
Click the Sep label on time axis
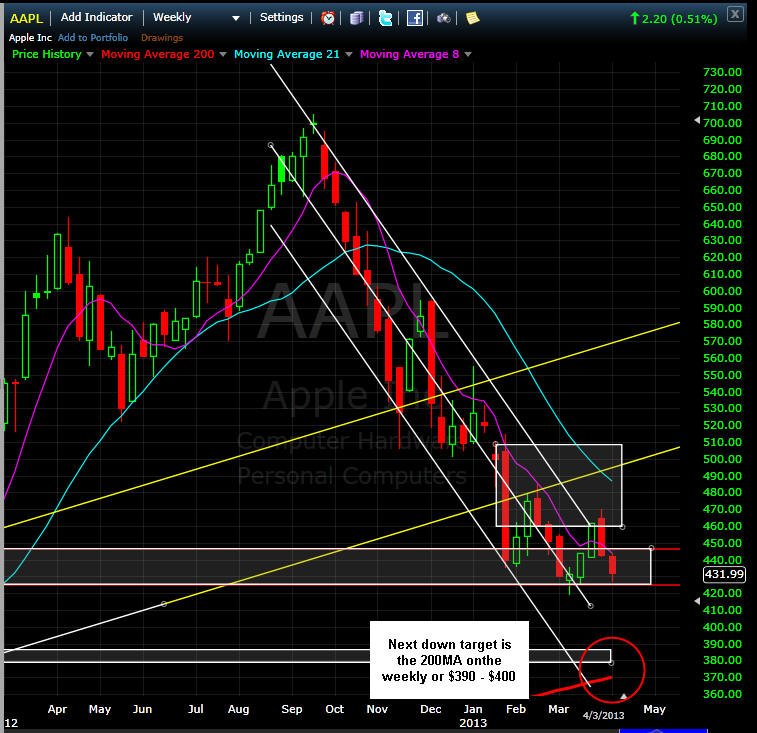[292, 709]
